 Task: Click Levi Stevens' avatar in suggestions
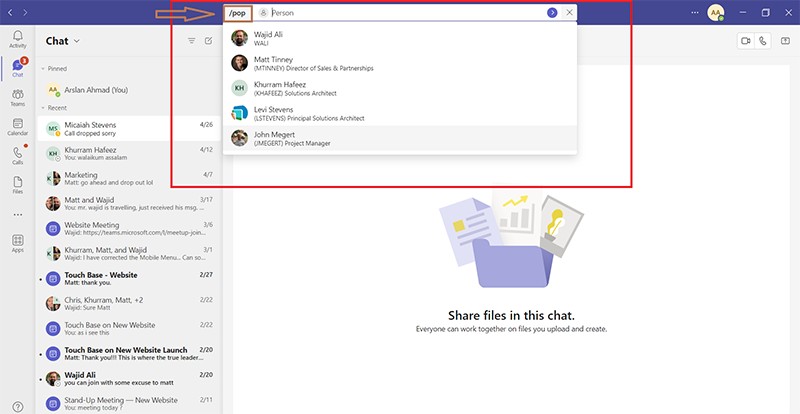pyautogui.click(x=239, y=113)
